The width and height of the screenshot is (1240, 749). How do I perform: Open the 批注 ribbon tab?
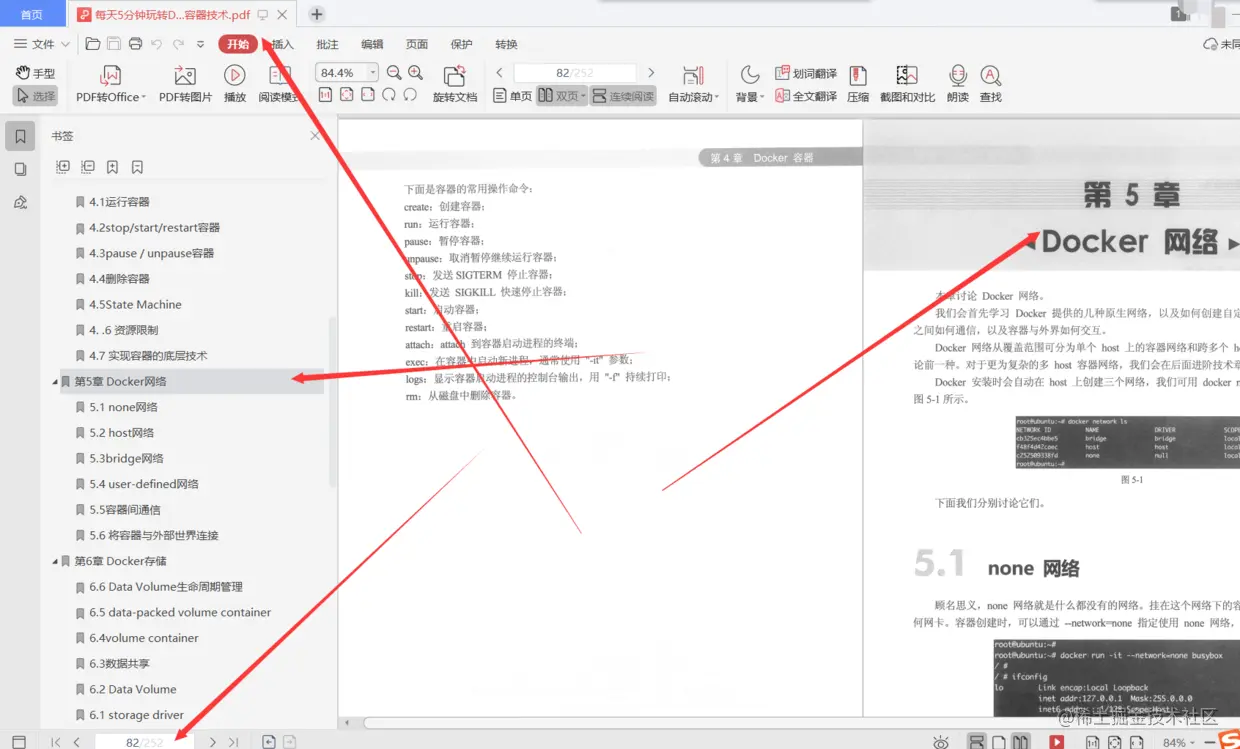[x=327, y=44]
